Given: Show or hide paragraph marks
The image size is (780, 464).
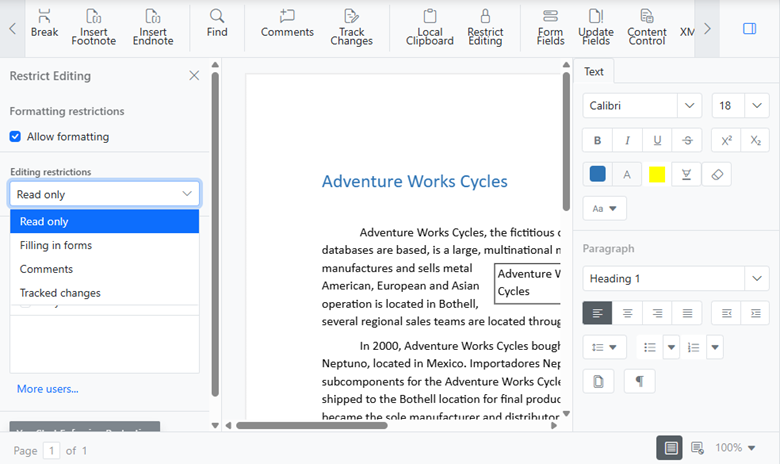Looking at the screenshot, I should click(639, 381).
